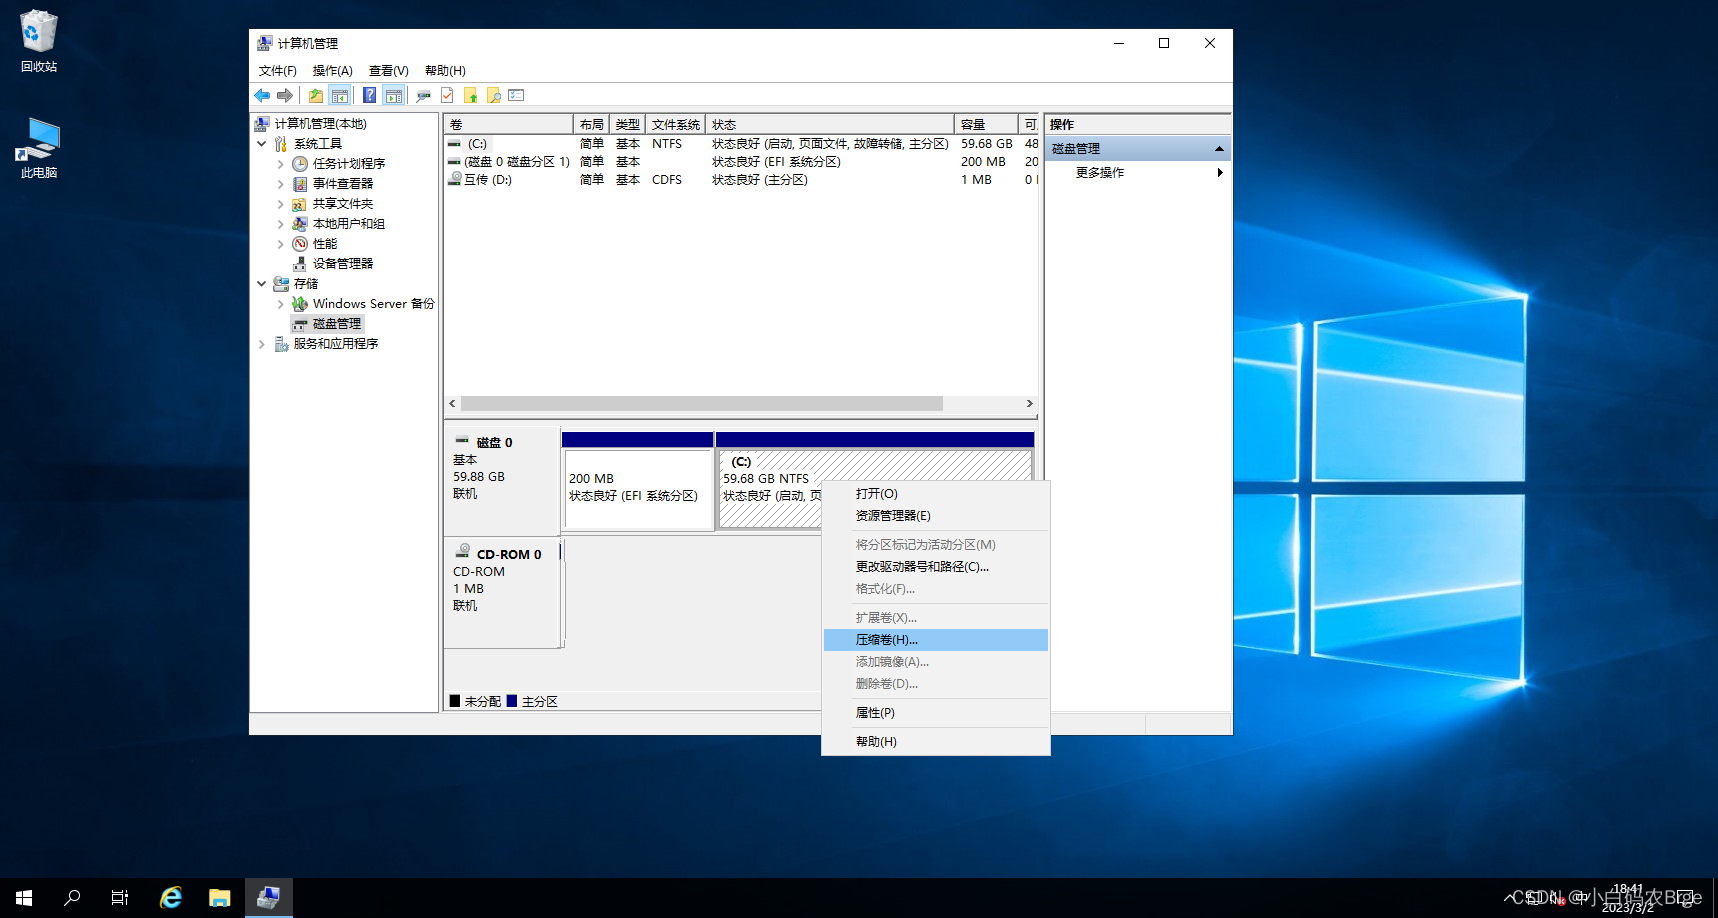The width and height of the screenshot is (1718, 918).
Task: Sort by the 布局 column header
Action: coord(591,124)
